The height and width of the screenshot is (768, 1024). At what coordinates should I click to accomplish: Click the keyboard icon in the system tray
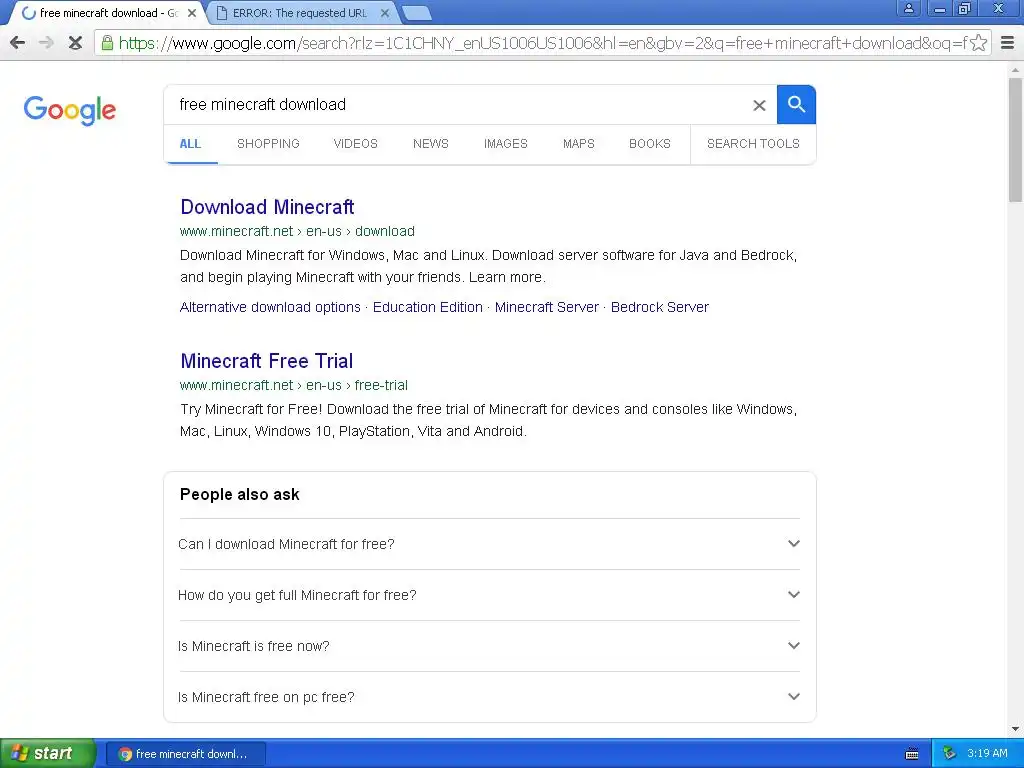912,754
